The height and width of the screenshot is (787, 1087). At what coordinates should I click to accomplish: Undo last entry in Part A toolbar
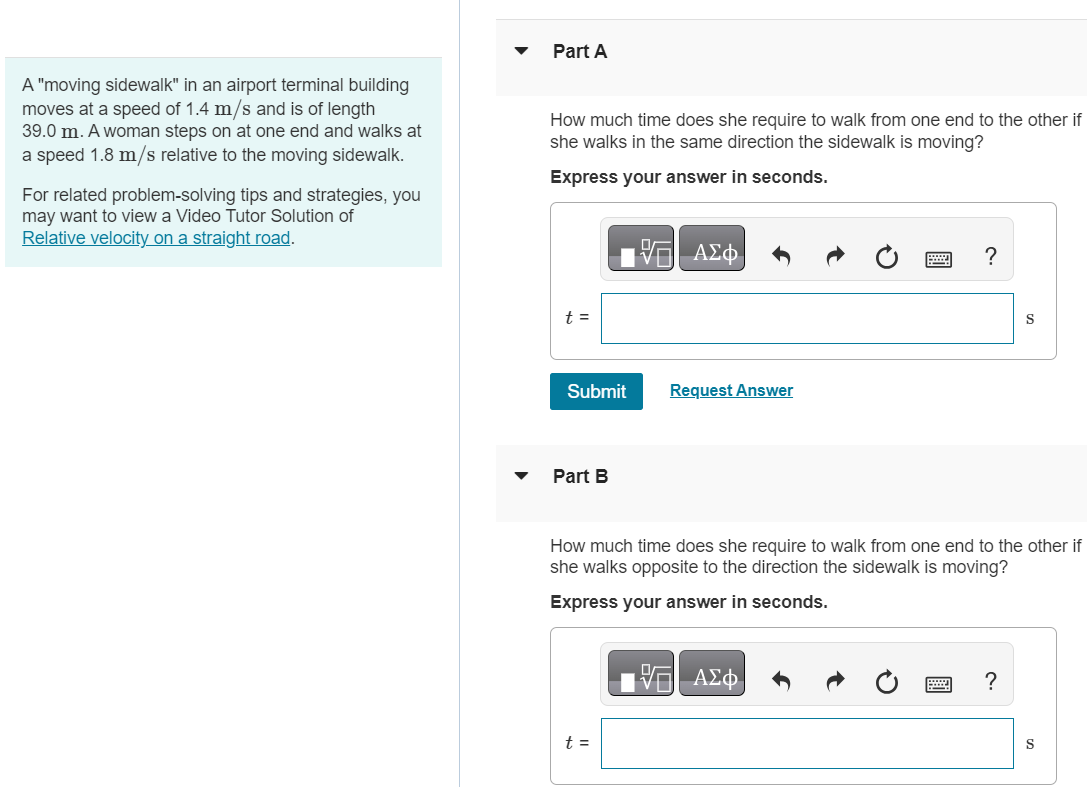(x=781, y=257)
